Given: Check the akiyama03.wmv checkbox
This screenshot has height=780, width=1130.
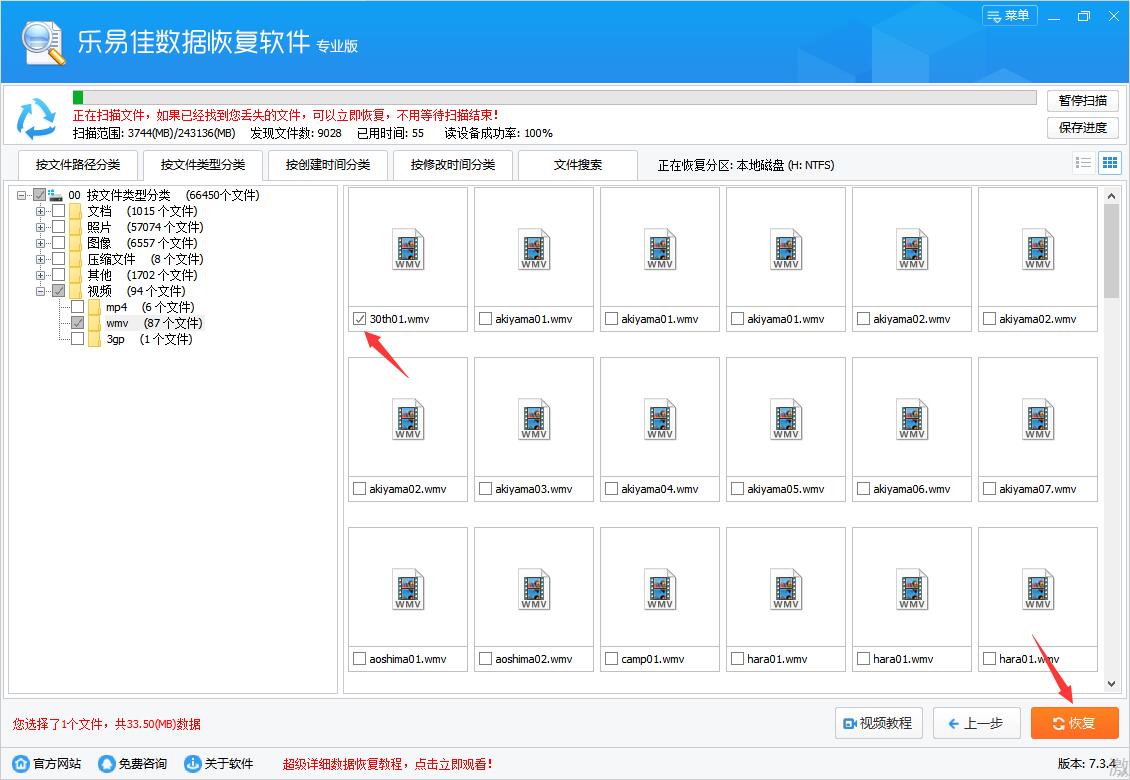Looking at the screenshot, I should tap(486, 489).
